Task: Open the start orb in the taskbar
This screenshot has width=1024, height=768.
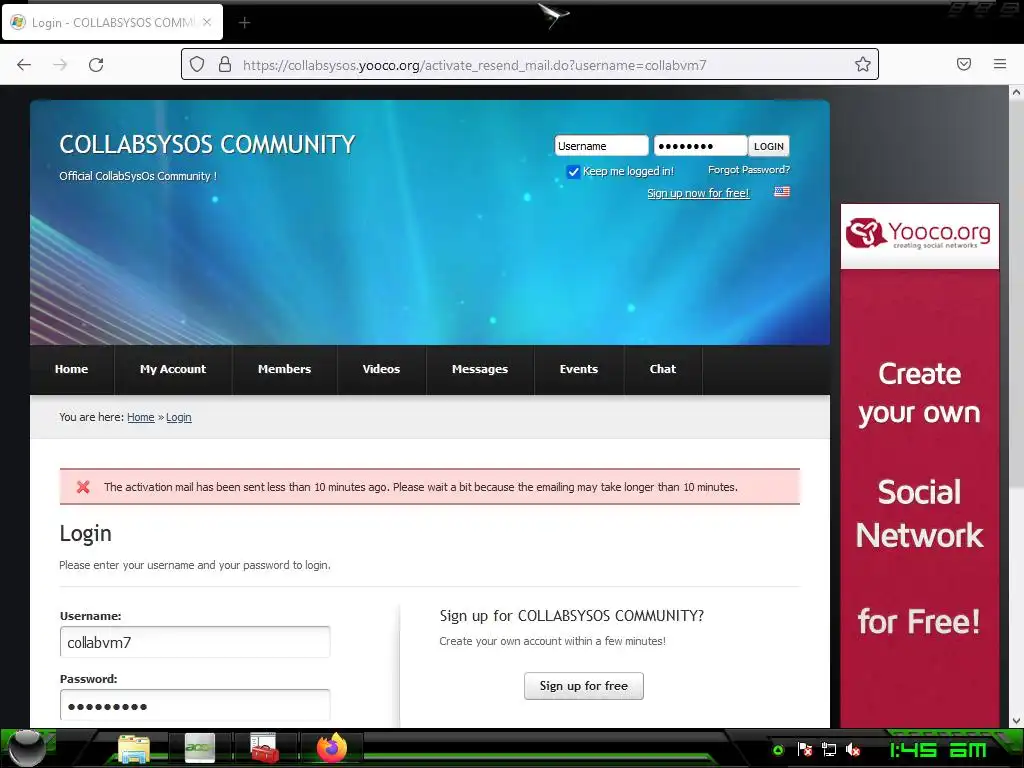Action: pyautogui.click(x=26, y=748)
